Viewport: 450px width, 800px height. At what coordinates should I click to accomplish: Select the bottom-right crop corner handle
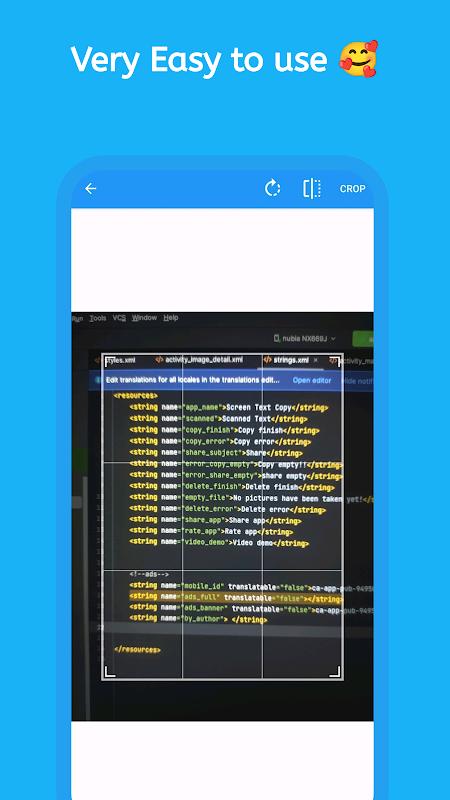click(336, 673)
